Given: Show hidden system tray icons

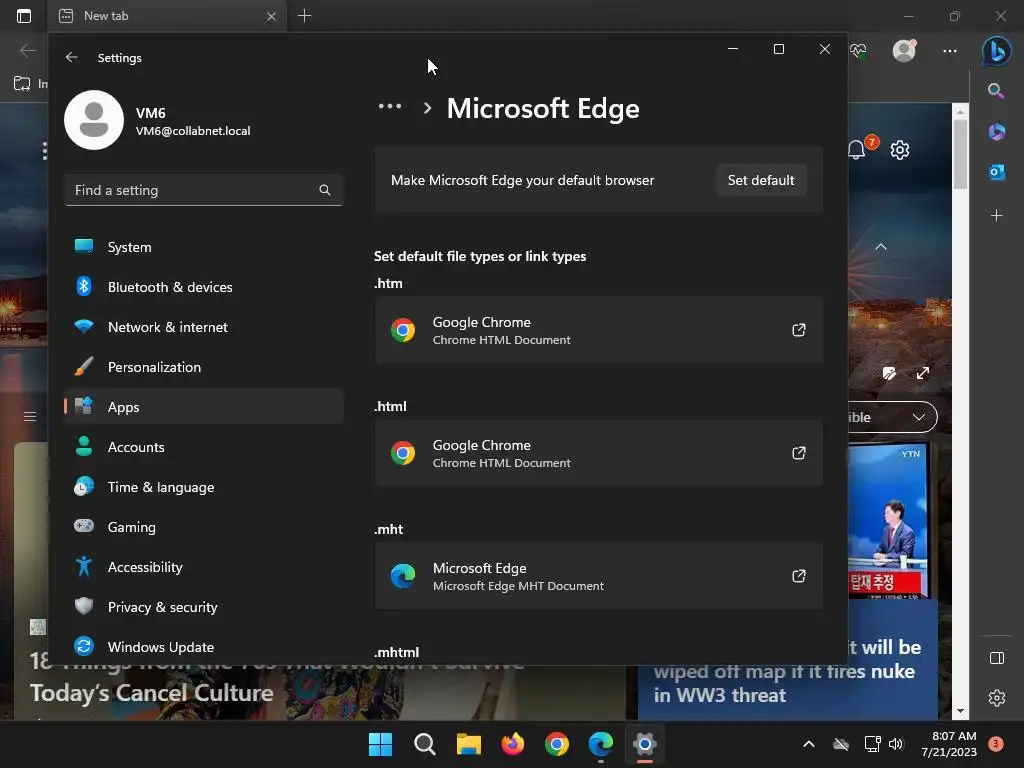Looking at the screenshot, I should coord(808,744).
